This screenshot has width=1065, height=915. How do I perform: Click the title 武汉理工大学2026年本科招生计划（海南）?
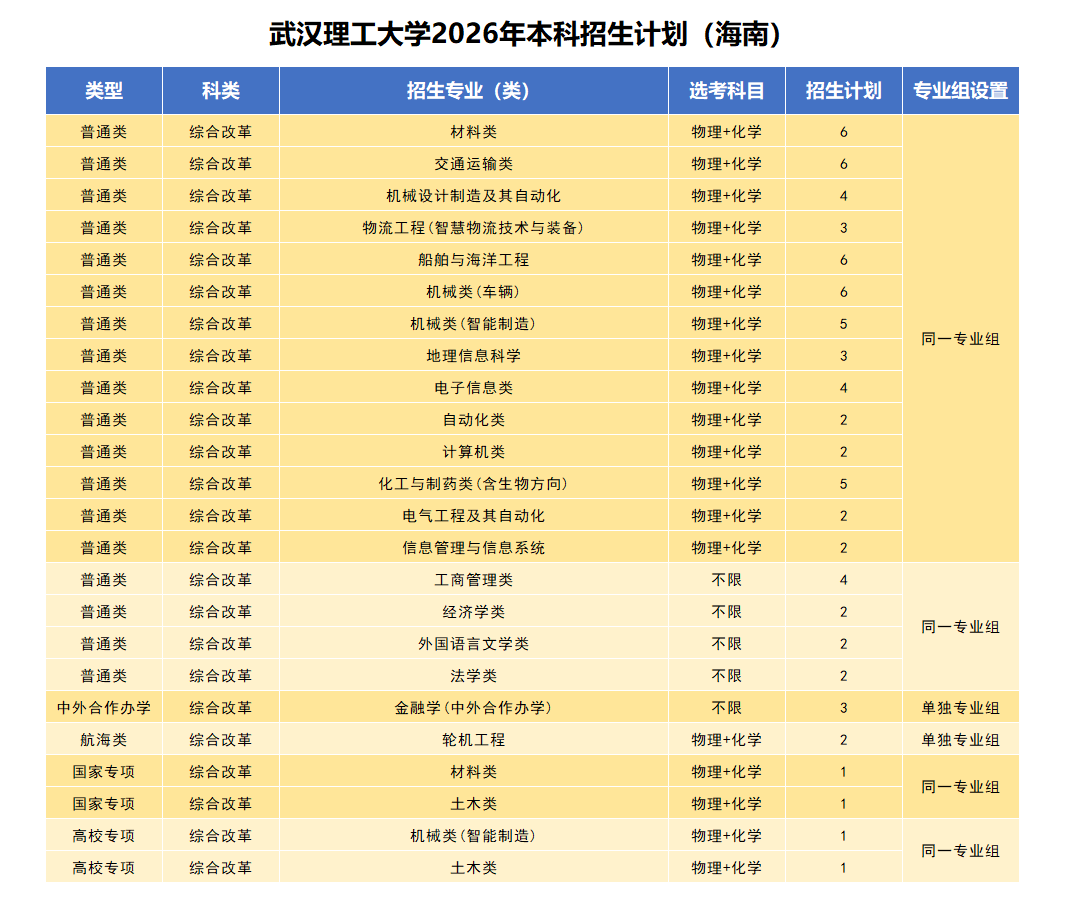point(525,34)
